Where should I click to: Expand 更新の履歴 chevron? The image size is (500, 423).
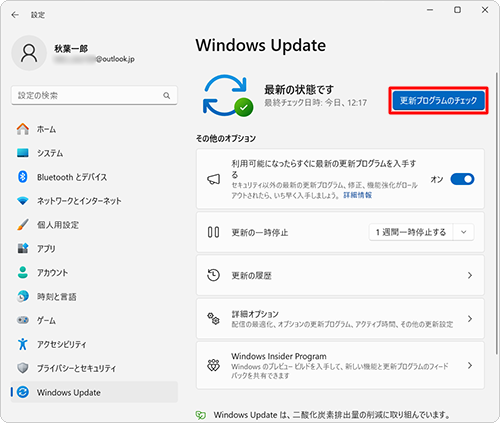470,275
